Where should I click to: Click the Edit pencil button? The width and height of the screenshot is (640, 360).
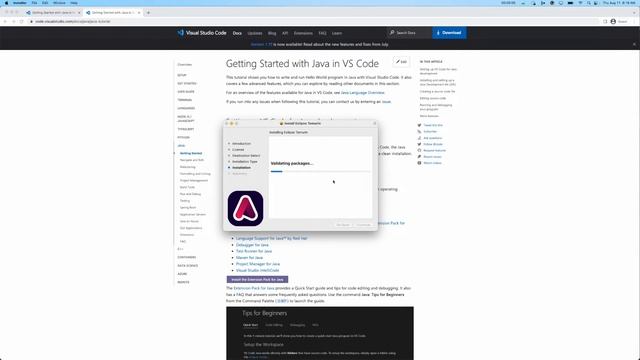click(401, 62)
